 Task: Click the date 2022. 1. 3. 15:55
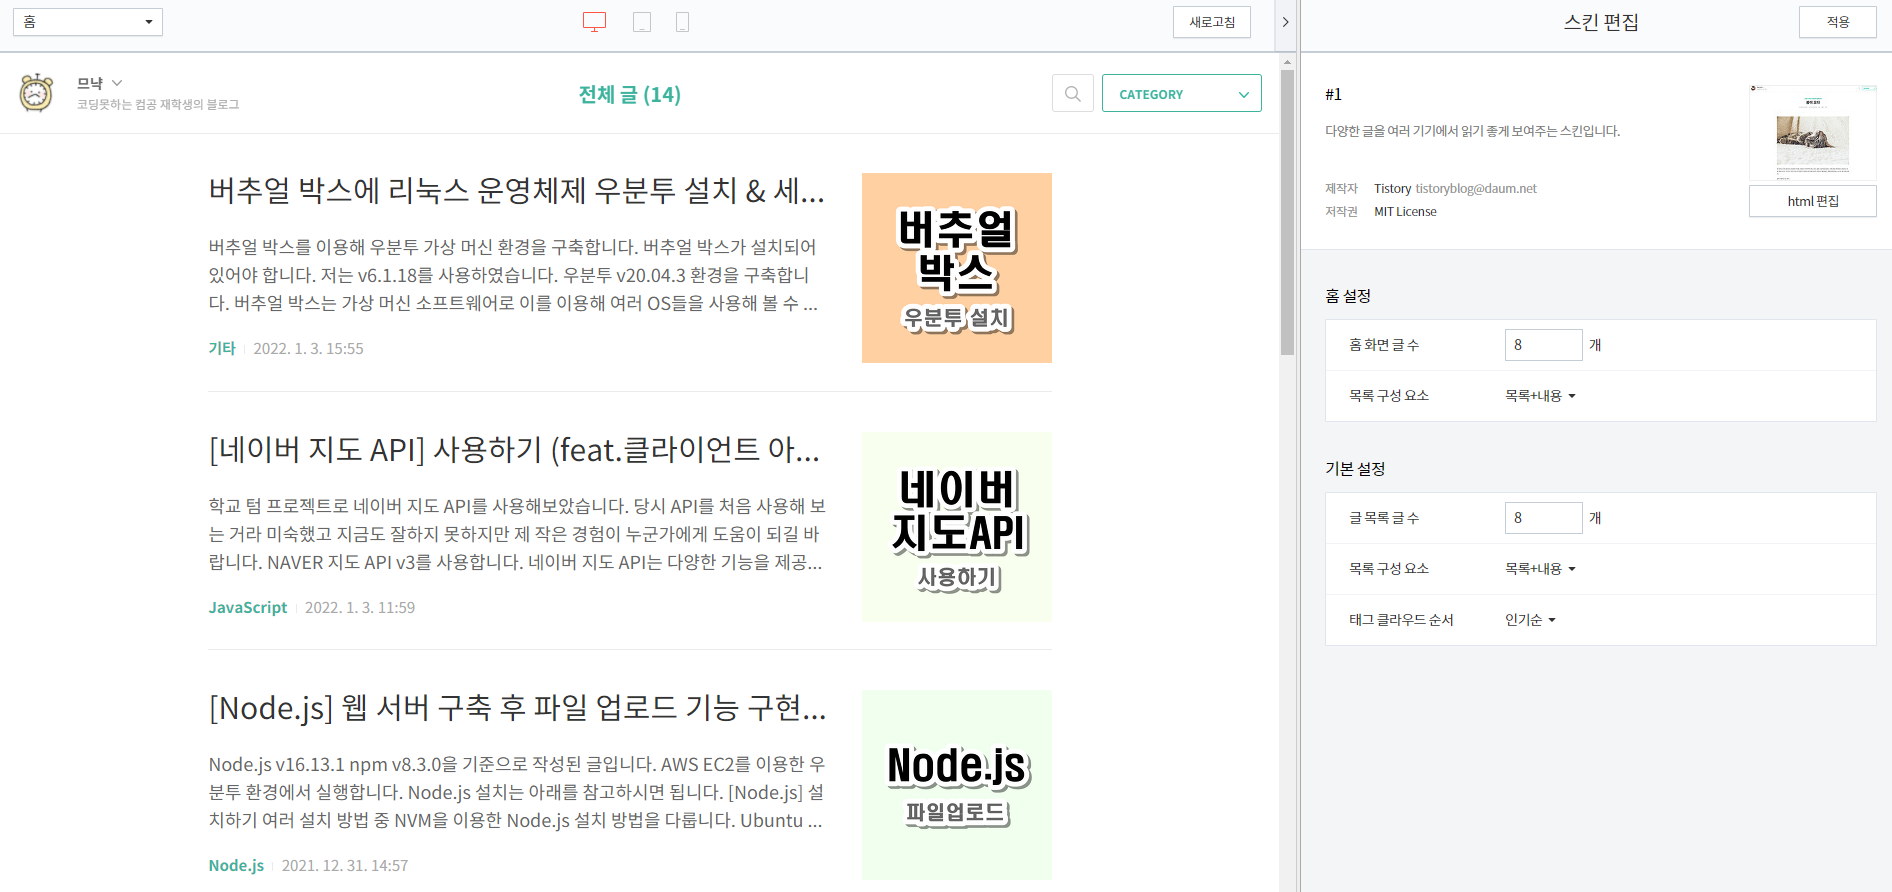click(x=308, y=348)
